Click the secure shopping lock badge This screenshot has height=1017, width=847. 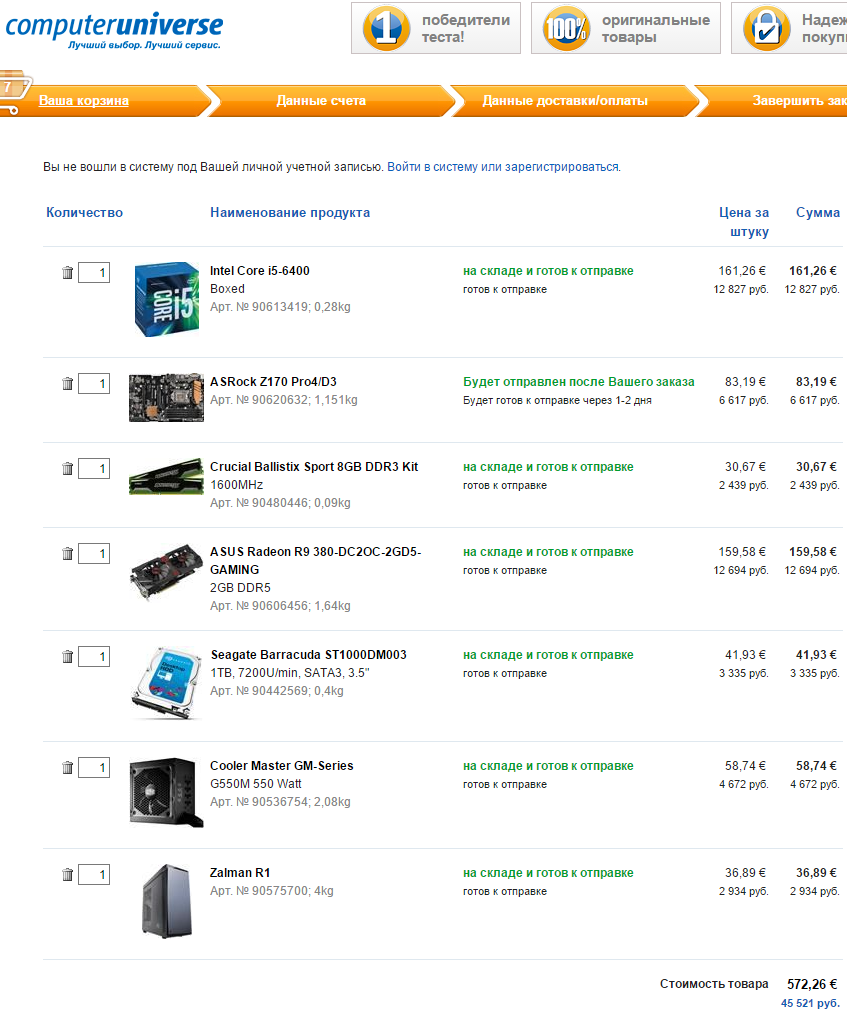click(x=789, y=28)
